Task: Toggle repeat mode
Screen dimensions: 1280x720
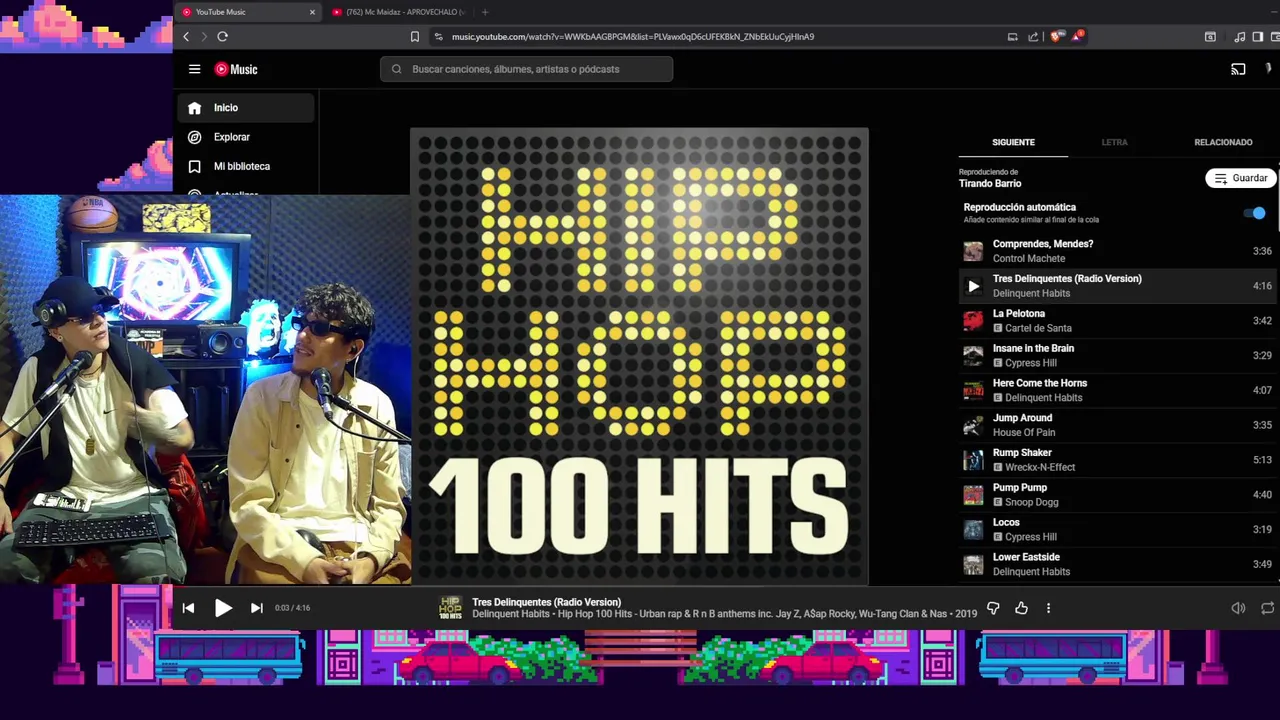Action: point(1267,608)
